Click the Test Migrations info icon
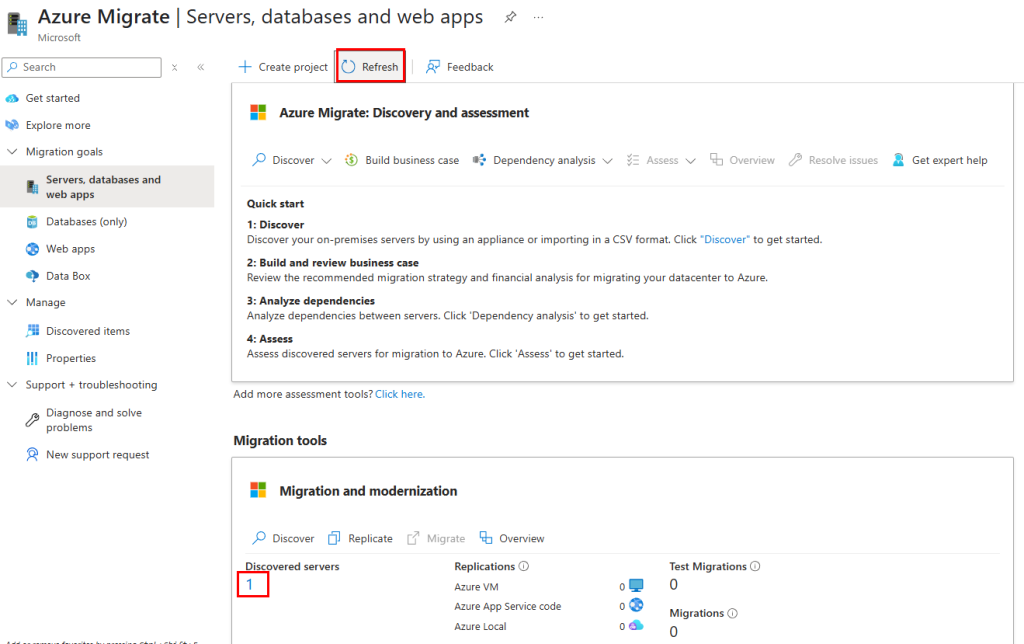The height and width of the screenshot is (644, 1024). click(x=755, y=566)
